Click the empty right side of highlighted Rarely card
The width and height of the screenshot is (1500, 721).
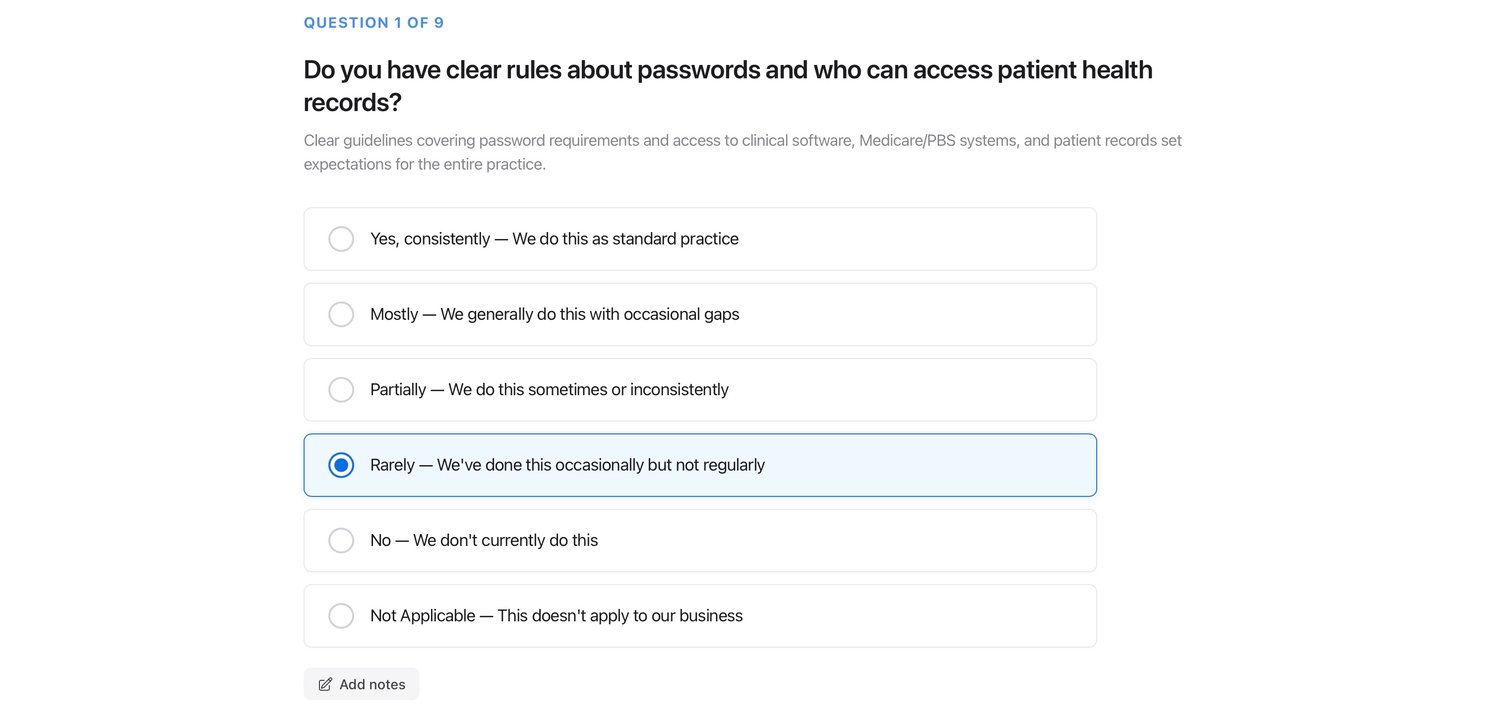[930, 465]
